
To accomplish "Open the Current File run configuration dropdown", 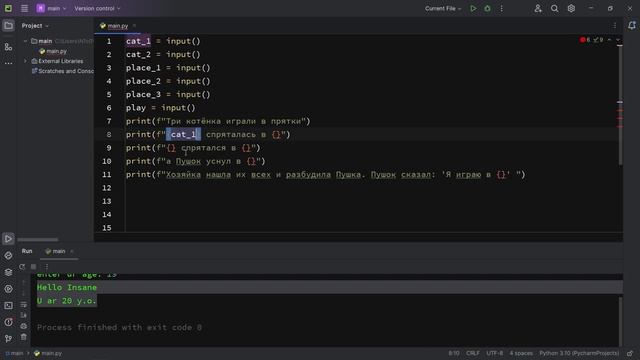I will pos(443,8).
